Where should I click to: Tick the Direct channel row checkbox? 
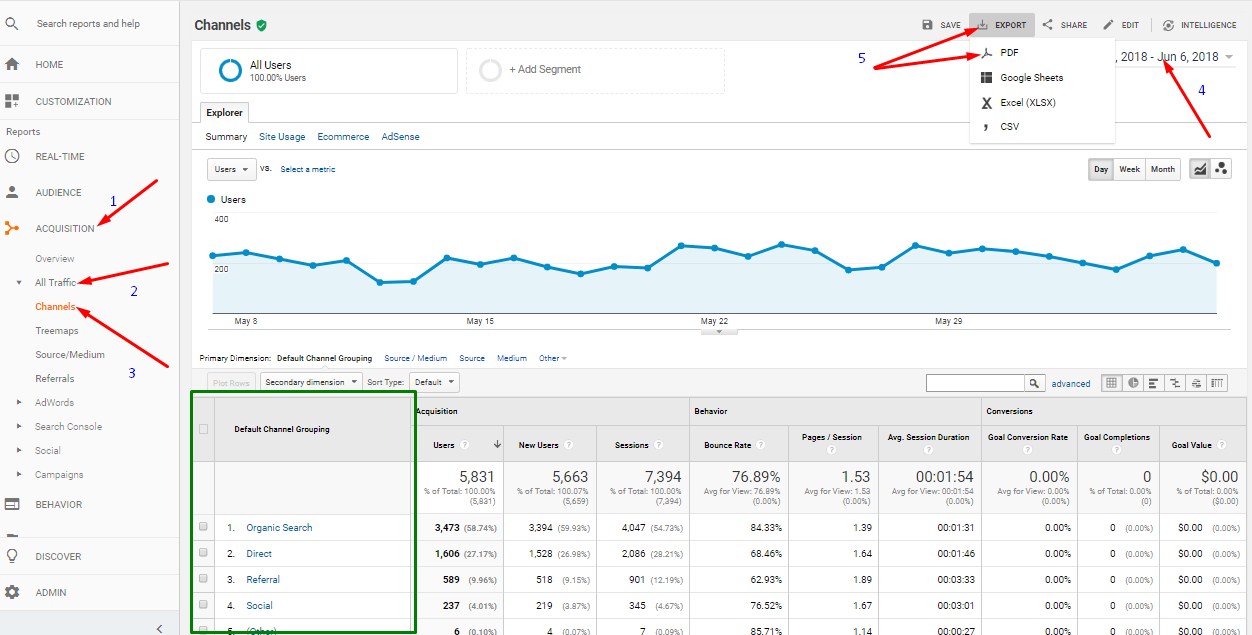point(204,553)
